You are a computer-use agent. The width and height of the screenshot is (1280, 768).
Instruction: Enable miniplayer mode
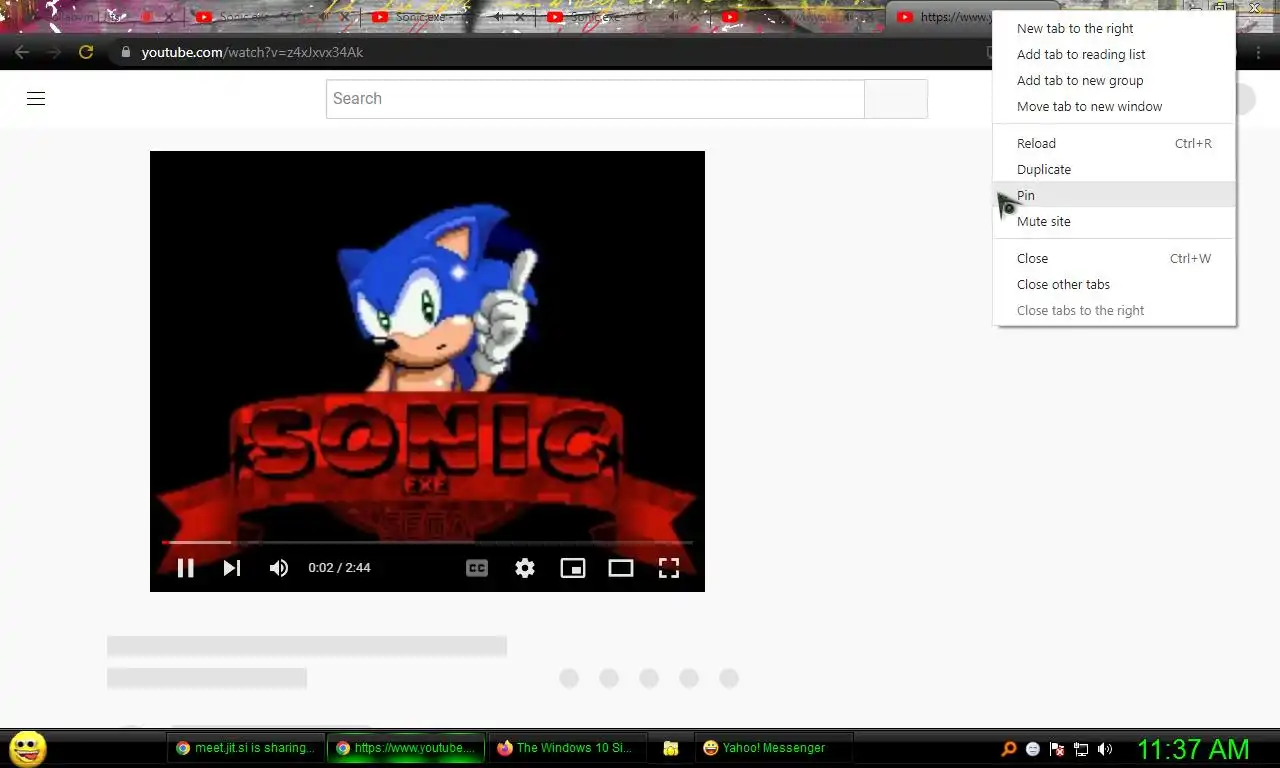(573, 568)
